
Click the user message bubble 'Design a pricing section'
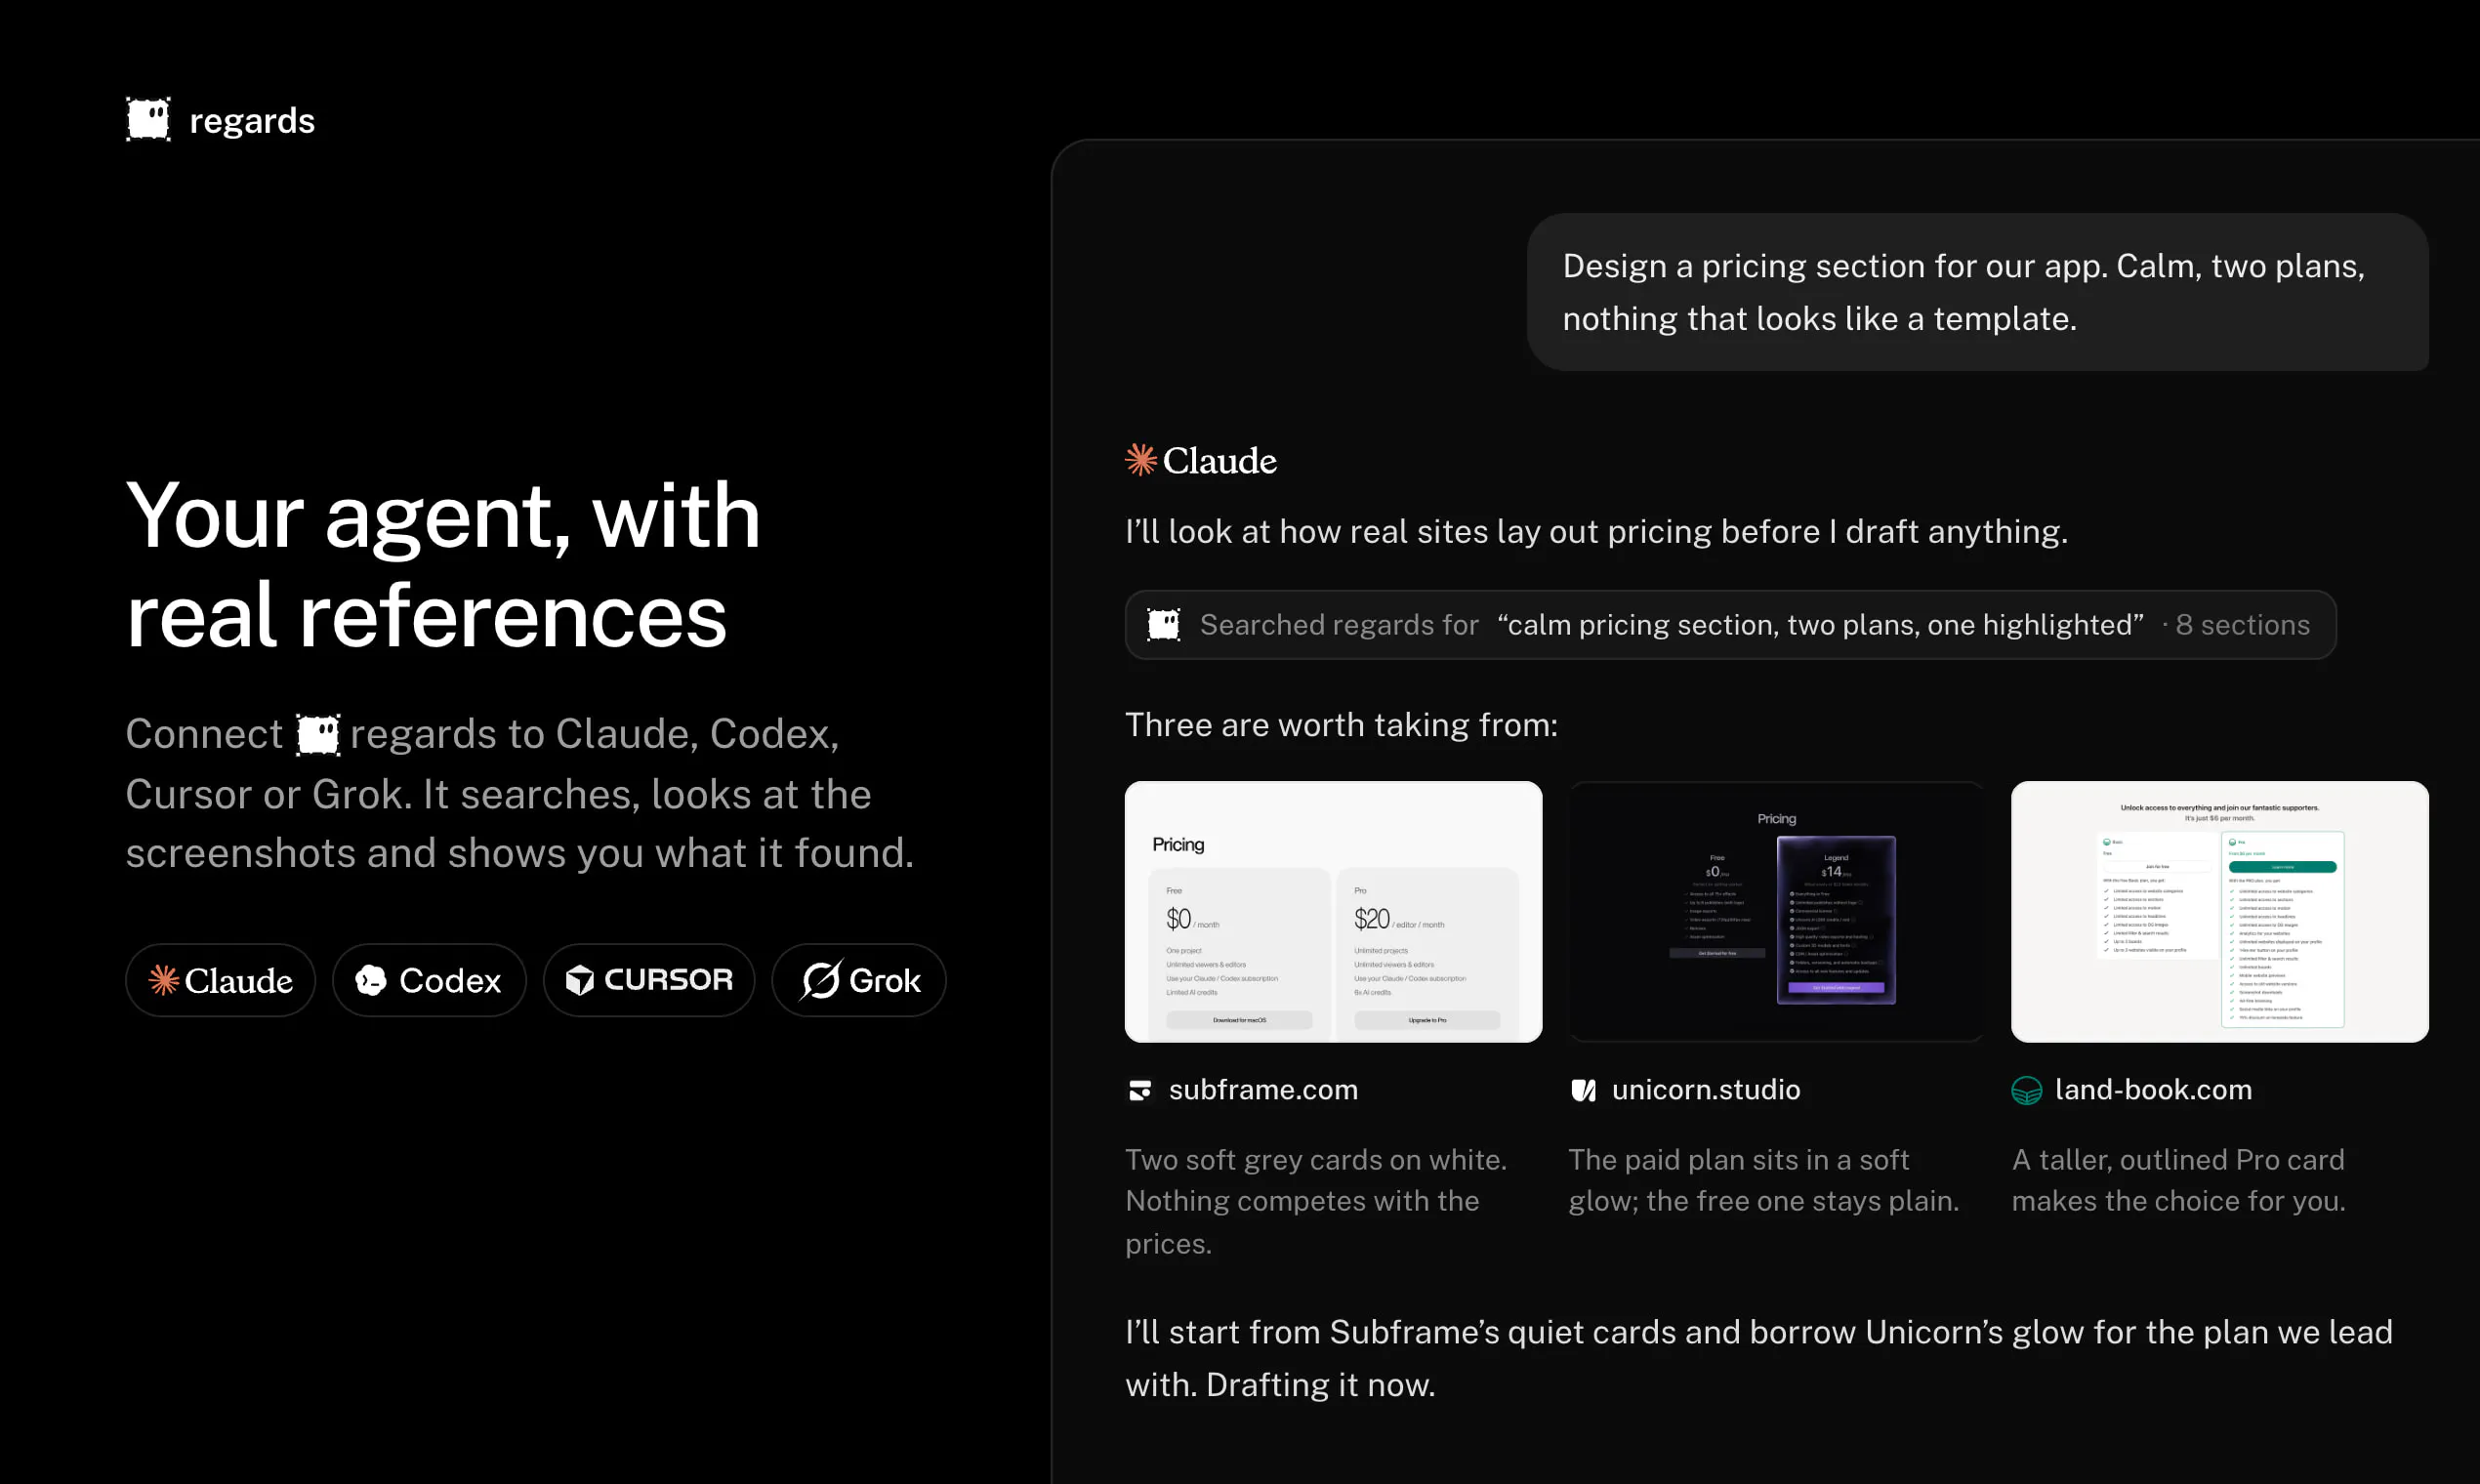click(1977, 292)
